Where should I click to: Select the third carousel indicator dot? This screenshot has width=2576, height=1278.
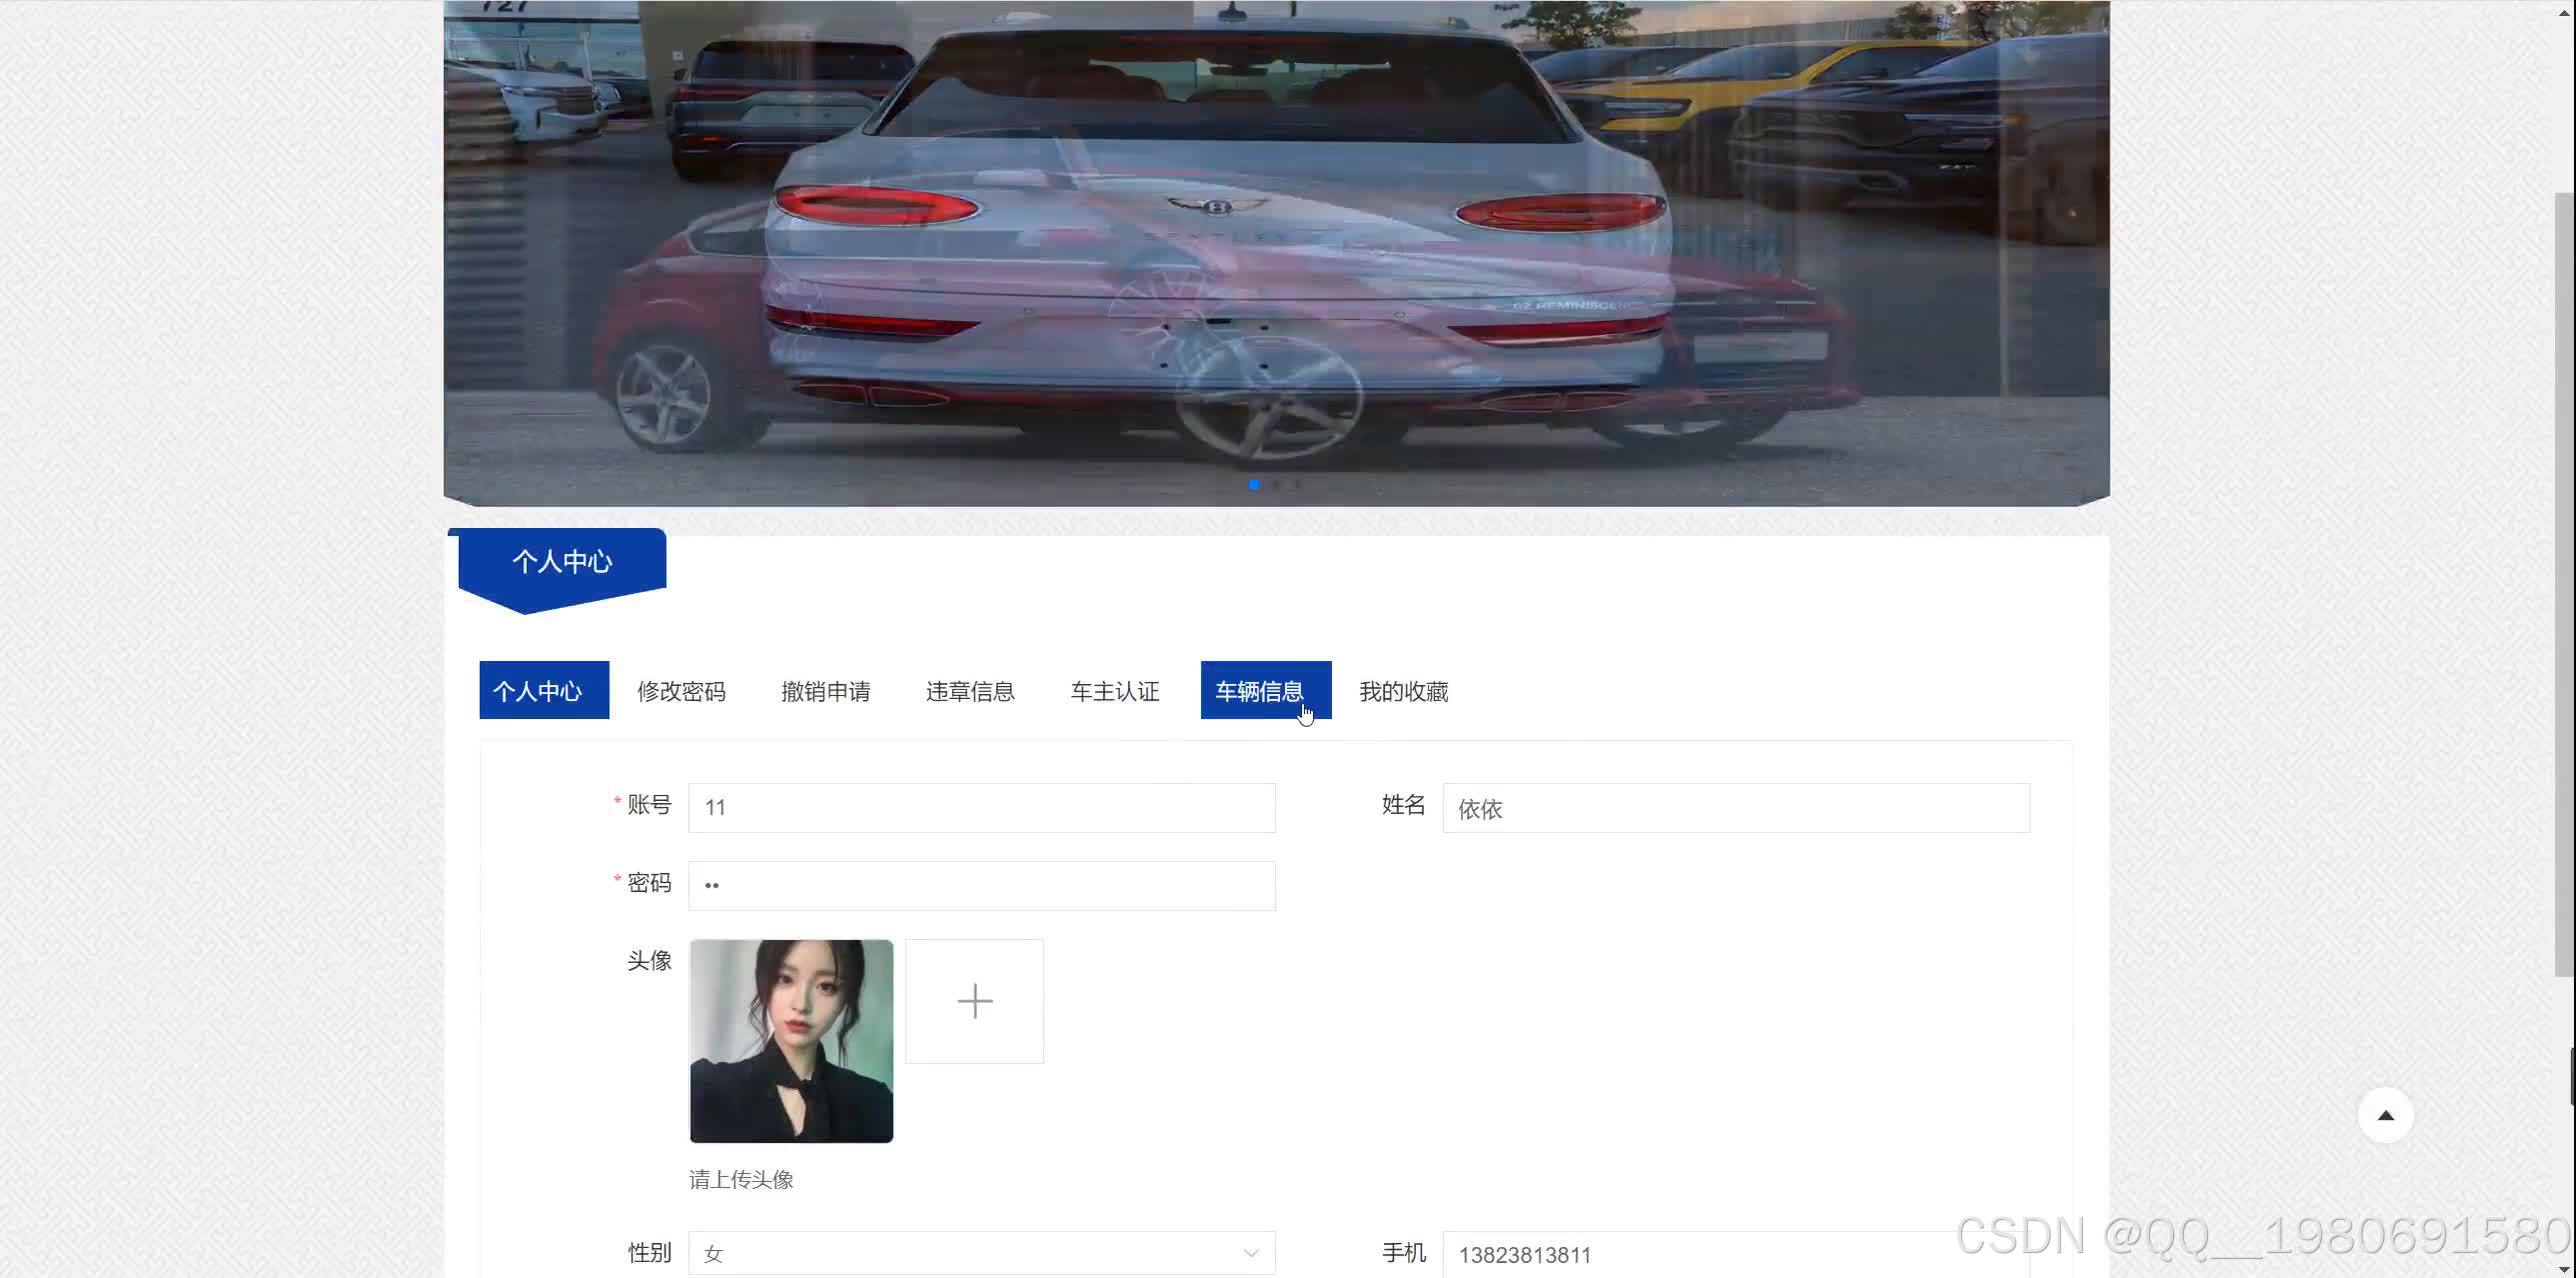click(x=1299, y=485)
